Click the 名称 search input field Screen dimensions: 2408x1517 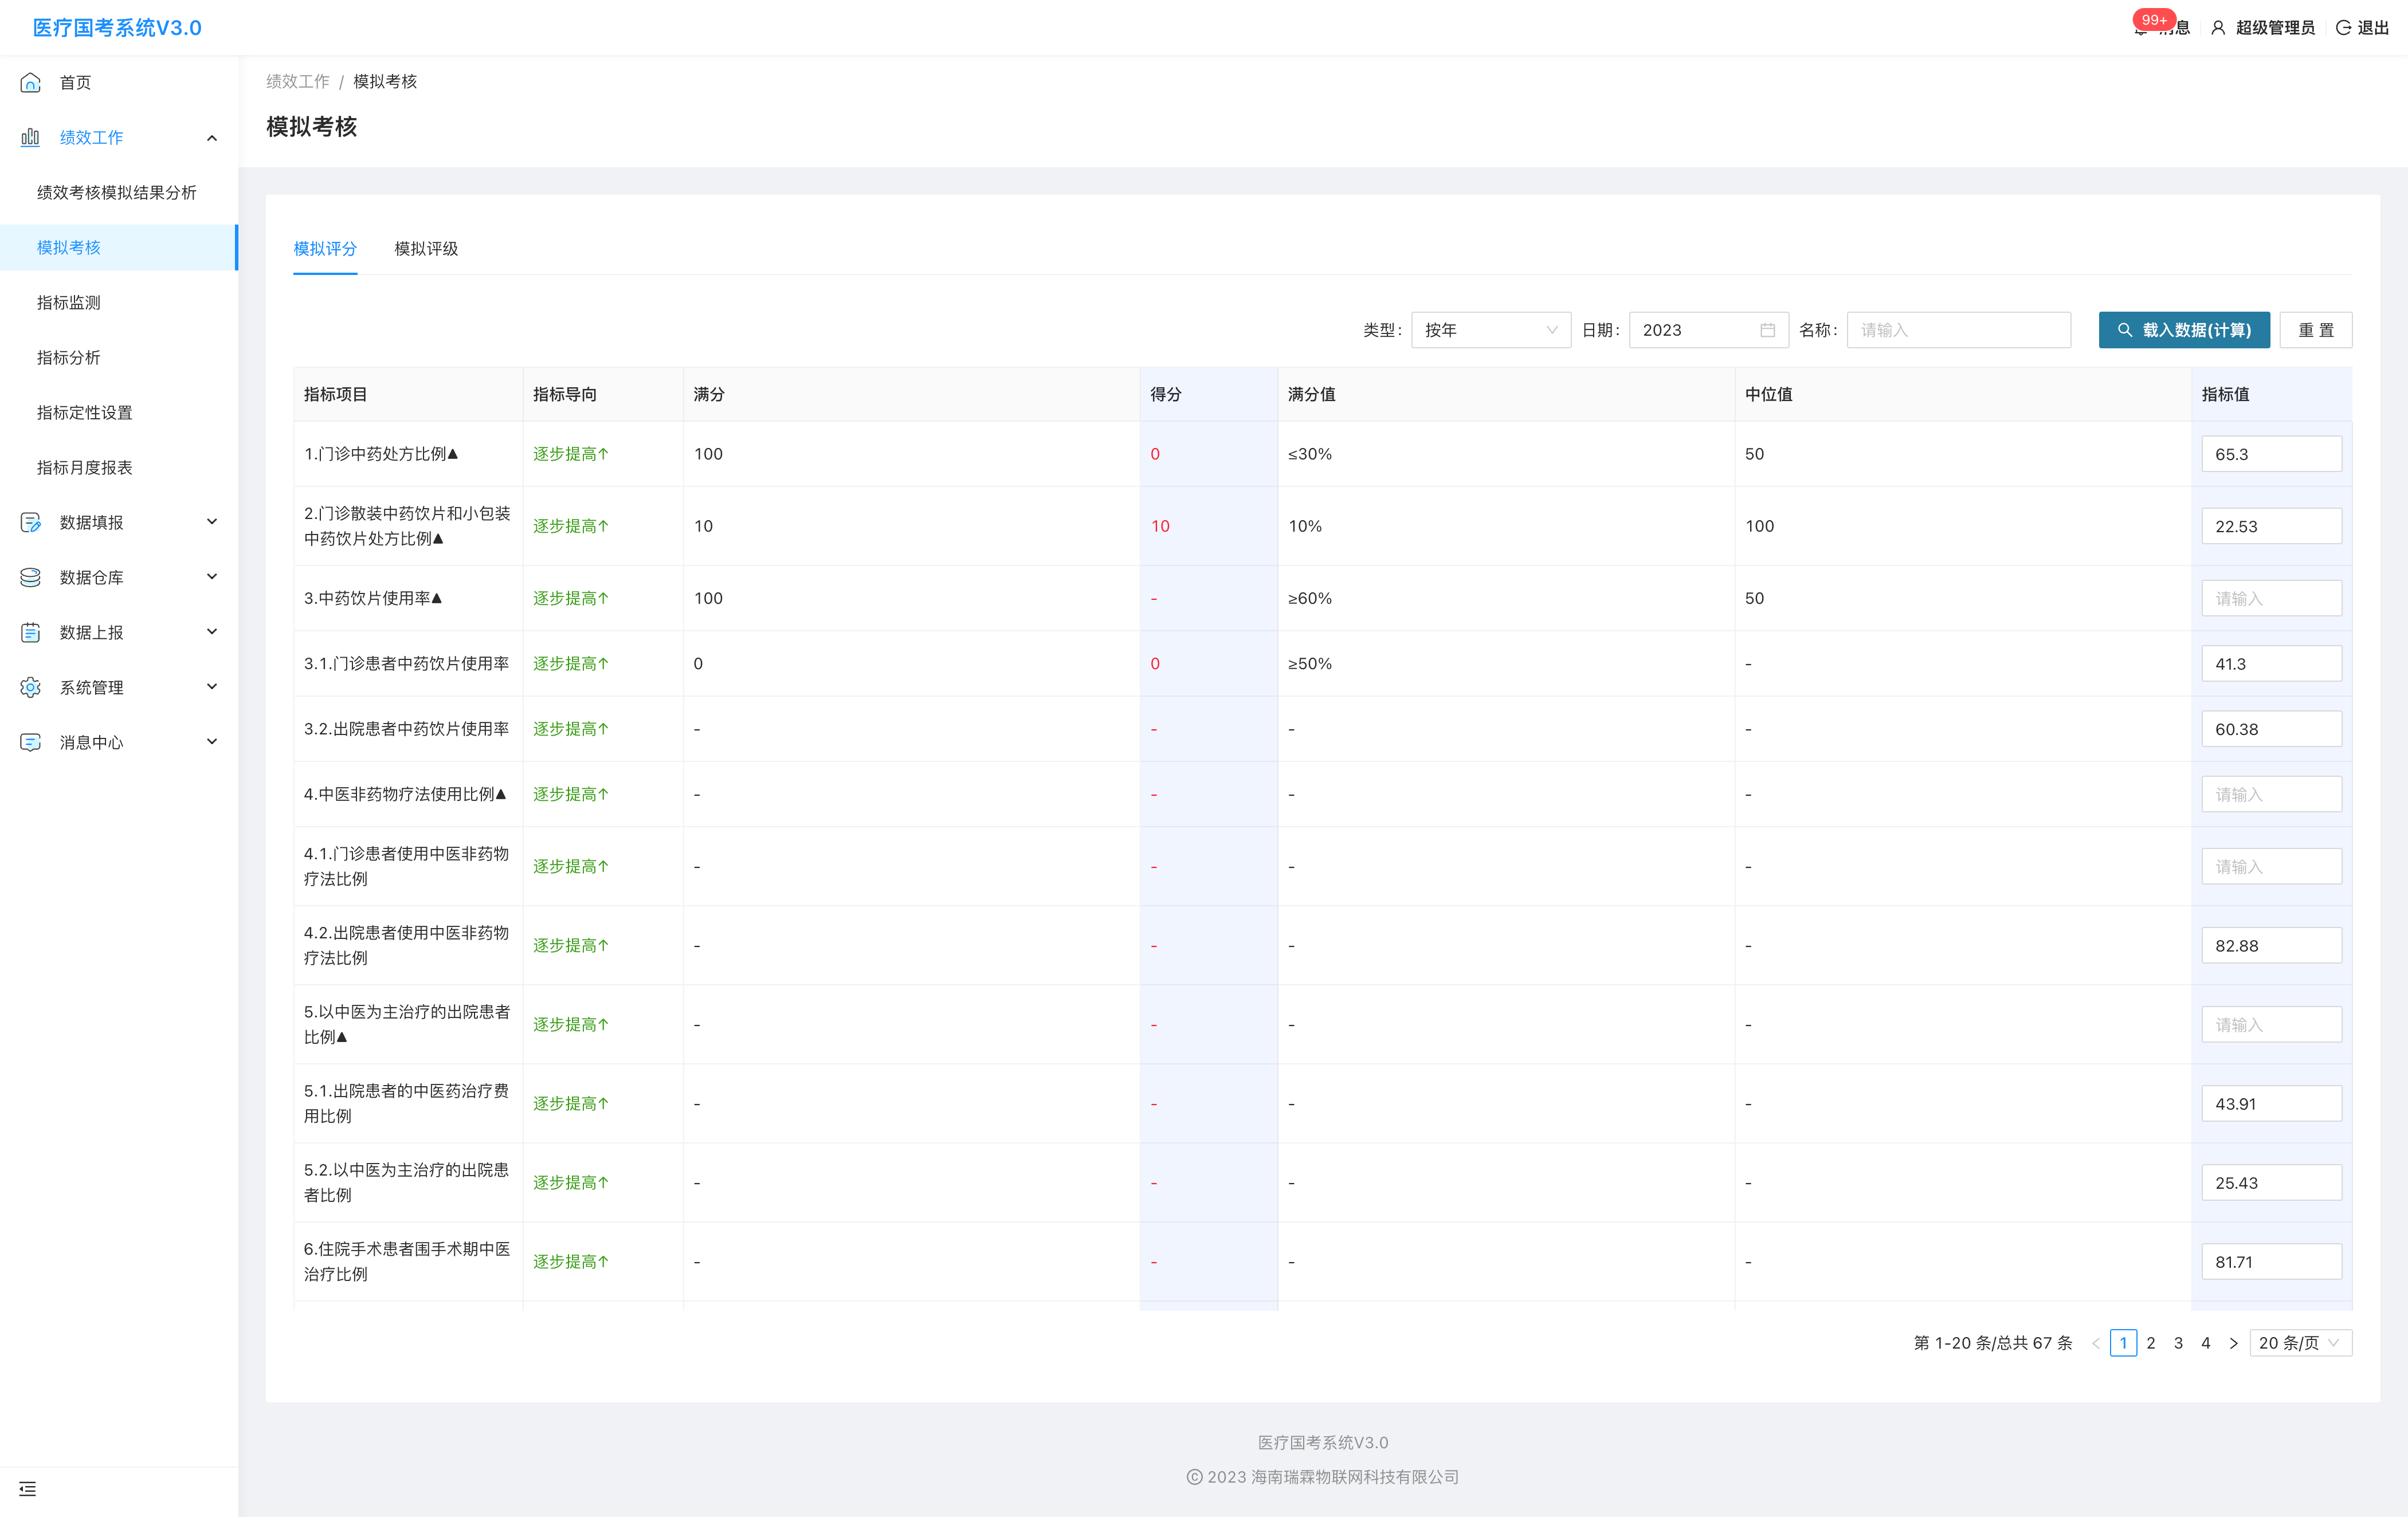coord(1958,330)
